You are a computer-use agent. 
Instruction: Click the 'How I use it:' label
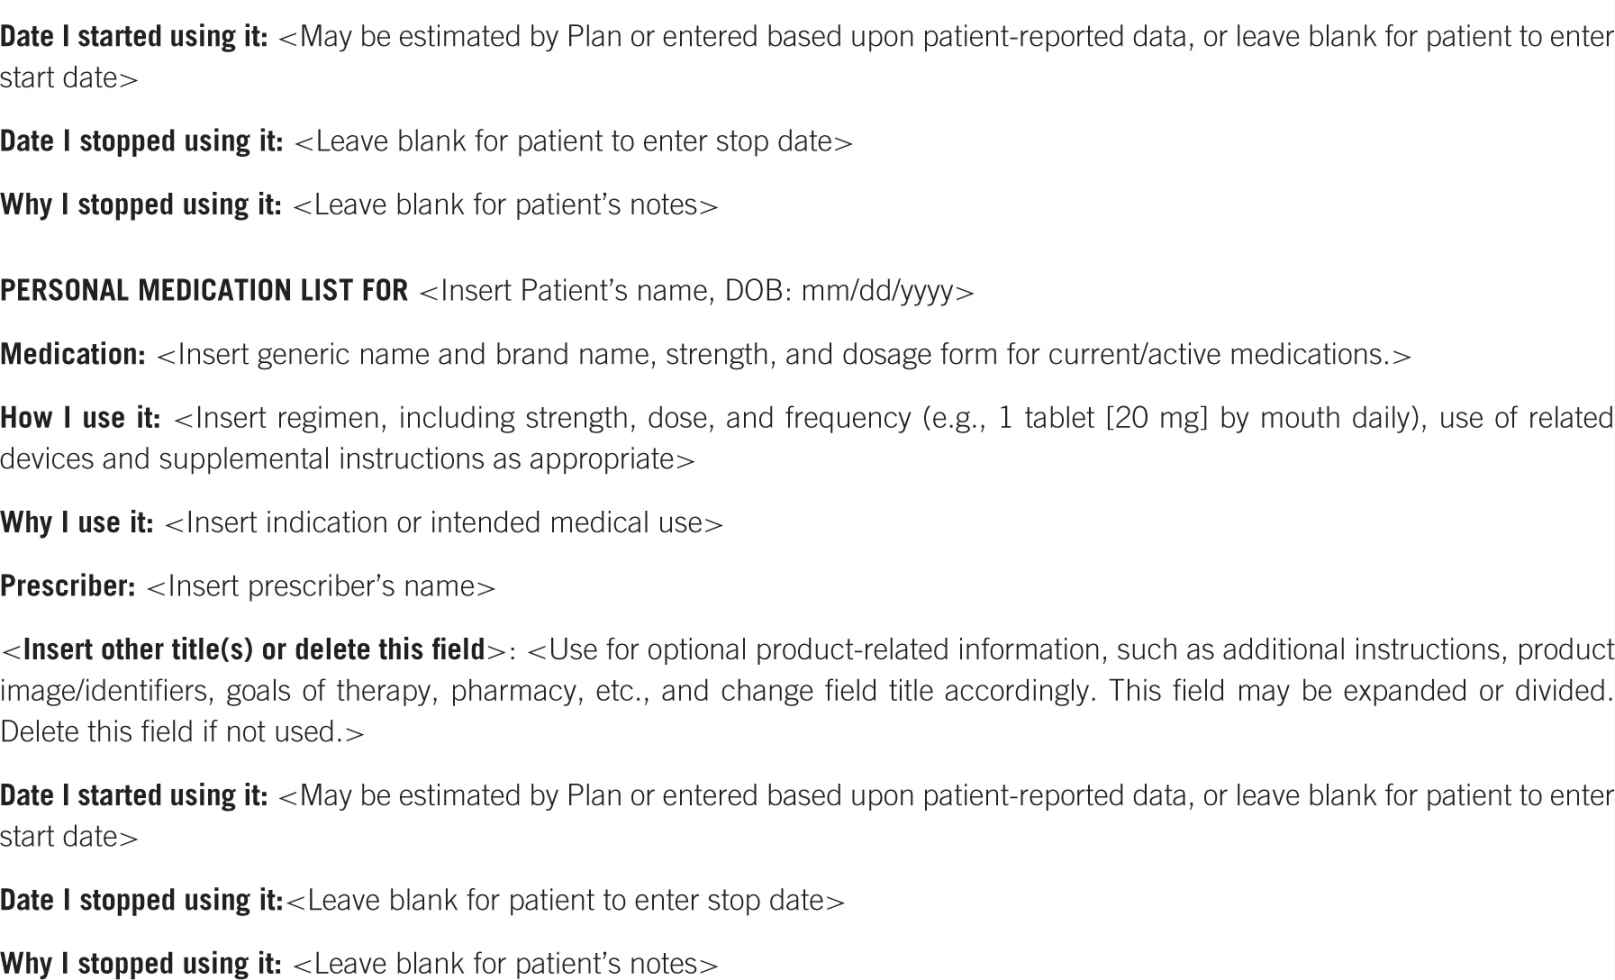pos(80,417)
